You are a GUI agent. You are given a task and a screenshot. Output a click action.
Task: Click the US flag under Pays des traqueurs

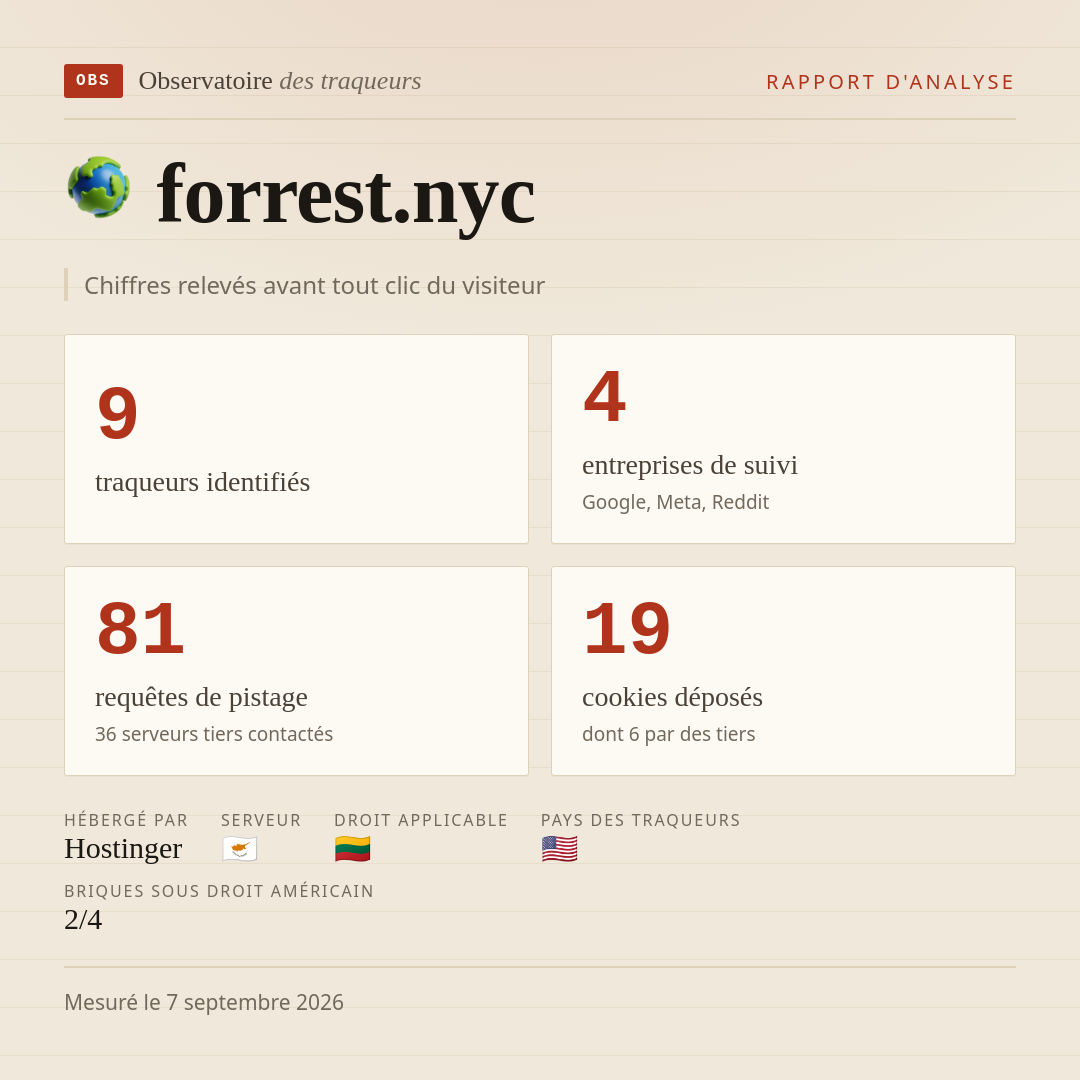click(x=559, y=849)
